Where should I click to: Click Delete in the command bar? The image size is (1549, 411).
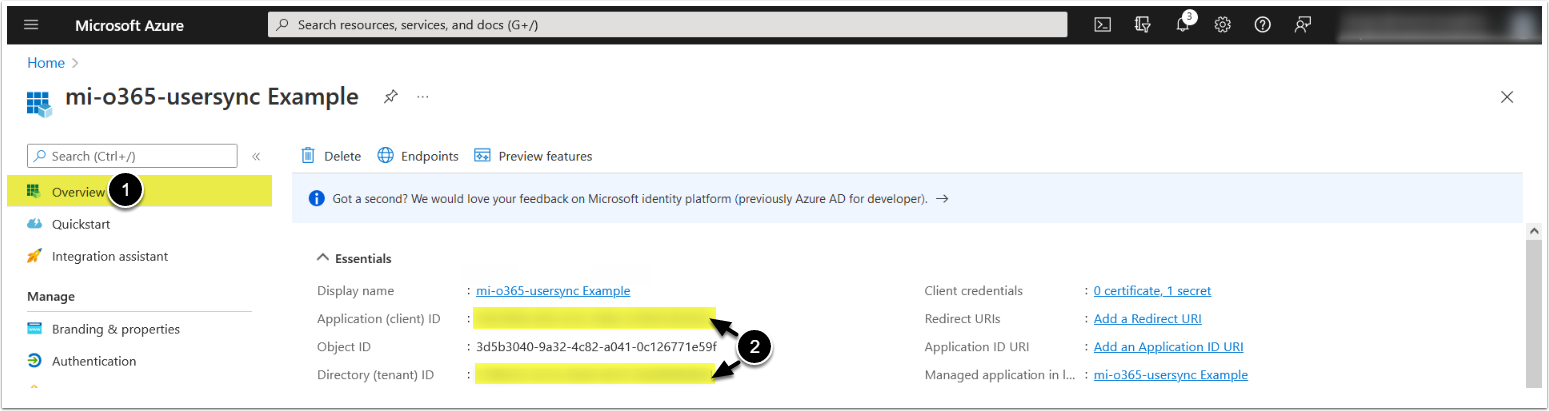pyautogui.click(x=331, y=156)
